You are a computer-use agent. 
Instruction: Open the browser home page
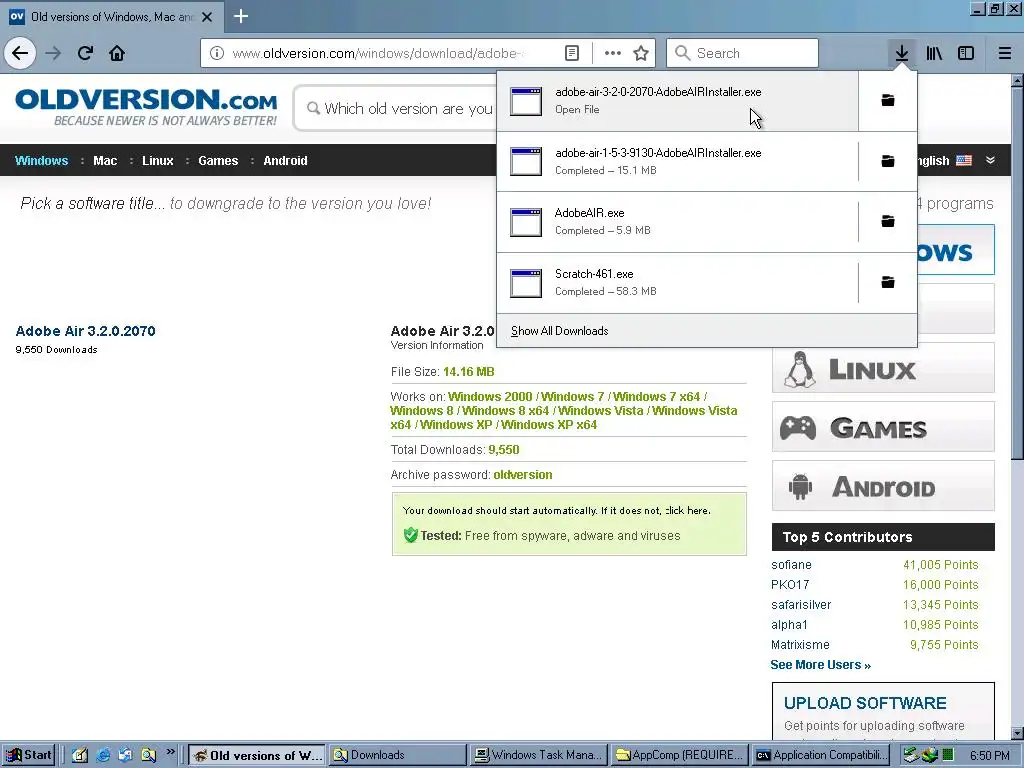[117, 53]
